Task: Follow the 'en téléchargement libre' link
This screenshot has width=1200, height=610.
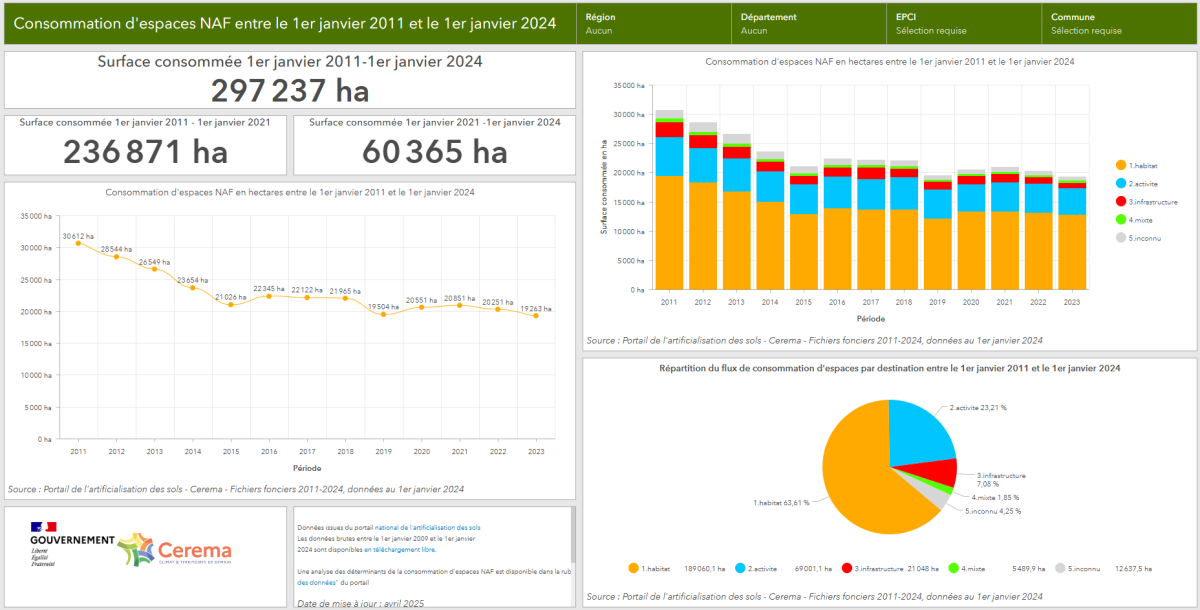Action: pyautogui.click(x=400, y=550)
